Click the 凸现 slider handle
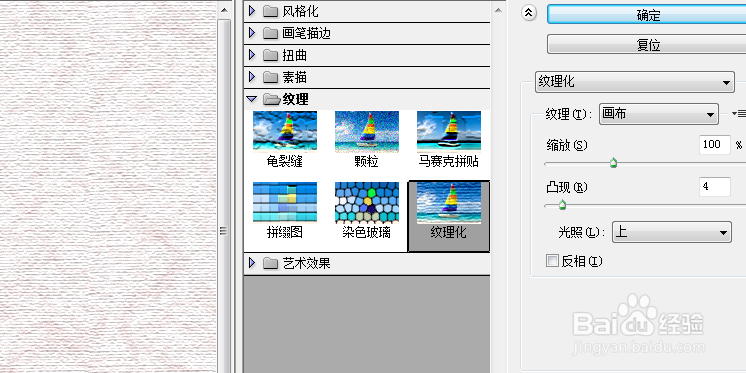Viewport: 746px width, 373px height. [562, 205]
